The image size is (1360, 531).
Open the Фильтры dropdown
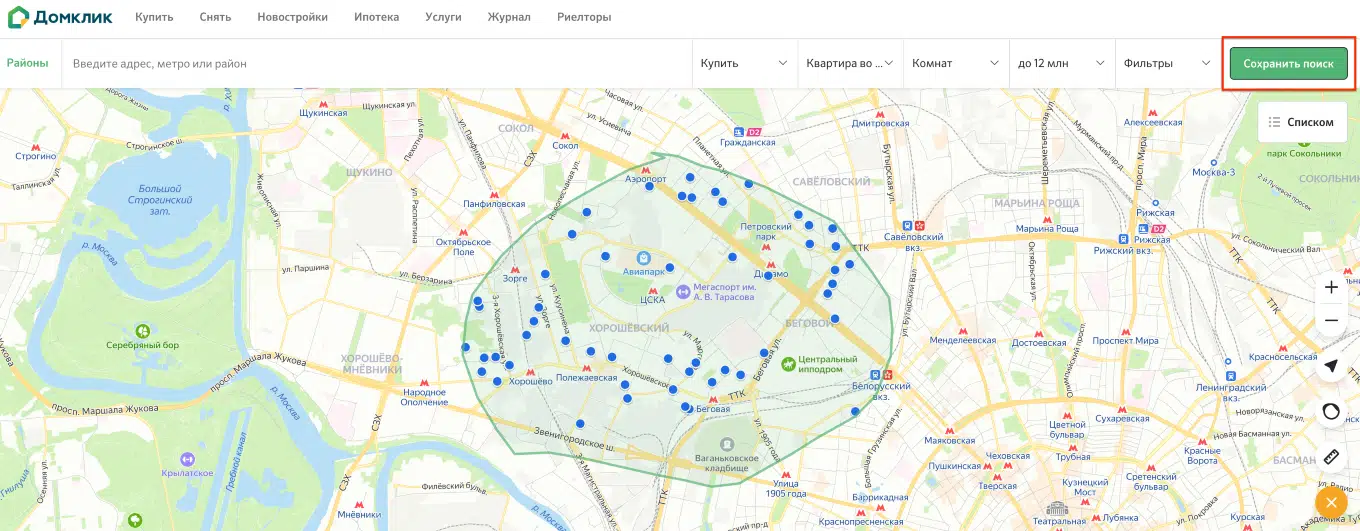(x=1167, y=63)
